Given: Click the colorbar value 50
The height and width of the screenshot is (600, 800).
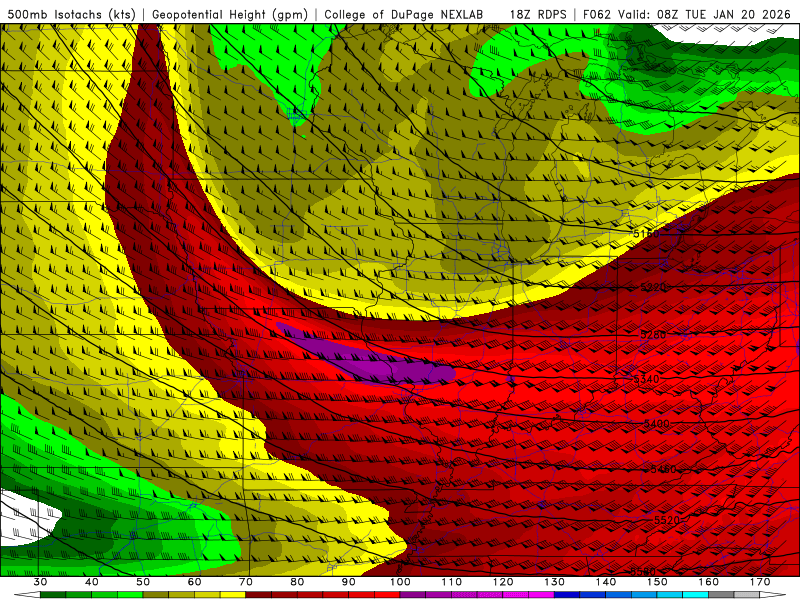Looking at the screenshot, I should click(x=143, y=582).
